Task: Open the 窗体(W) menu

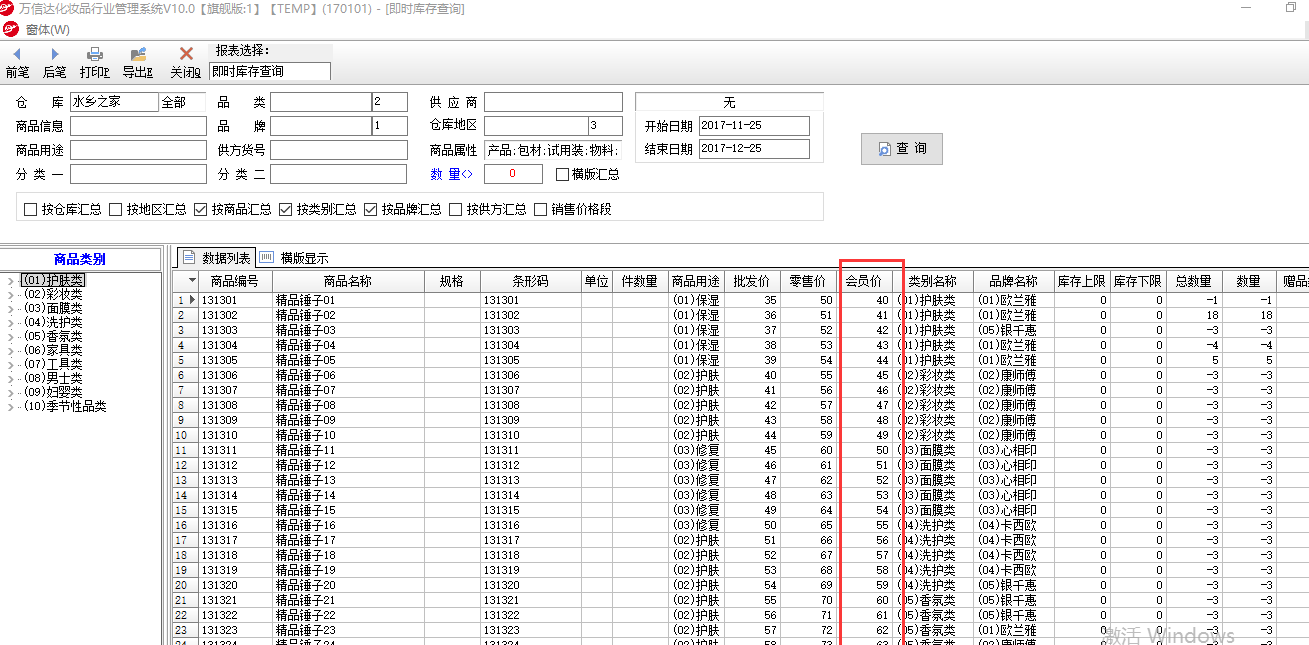Action: click(x=47, y=29)
